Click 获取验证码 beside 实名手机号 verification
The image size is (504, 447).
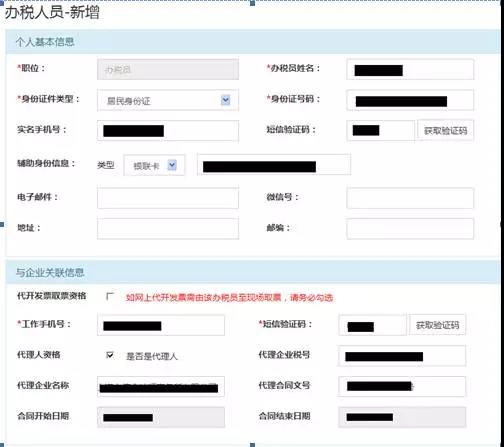[x=445, y=131]
